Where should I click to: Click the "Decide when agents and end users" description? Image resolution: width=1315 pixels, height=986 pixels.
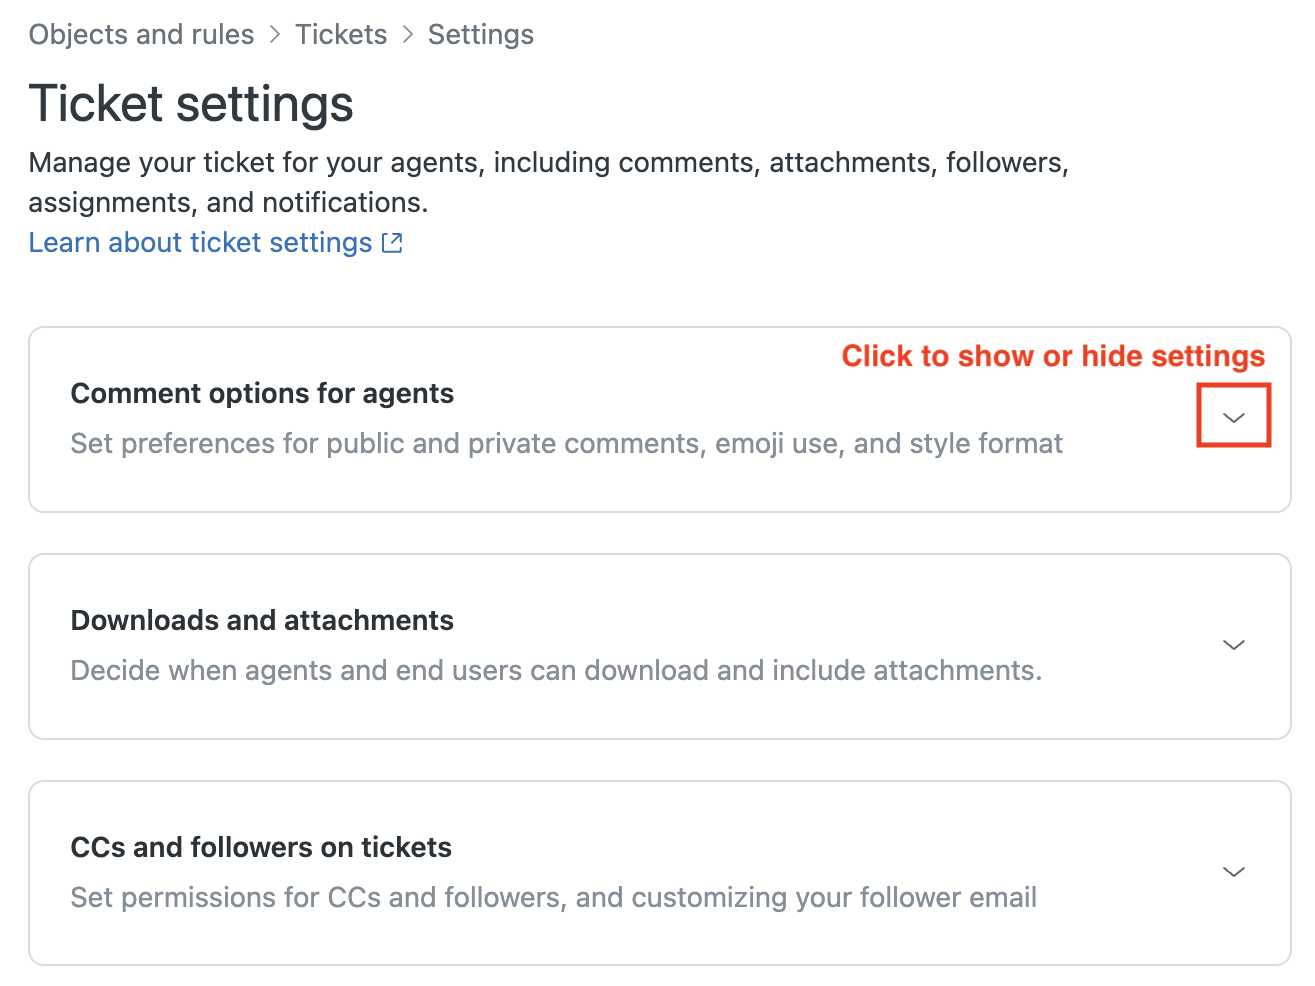point(556,671)
